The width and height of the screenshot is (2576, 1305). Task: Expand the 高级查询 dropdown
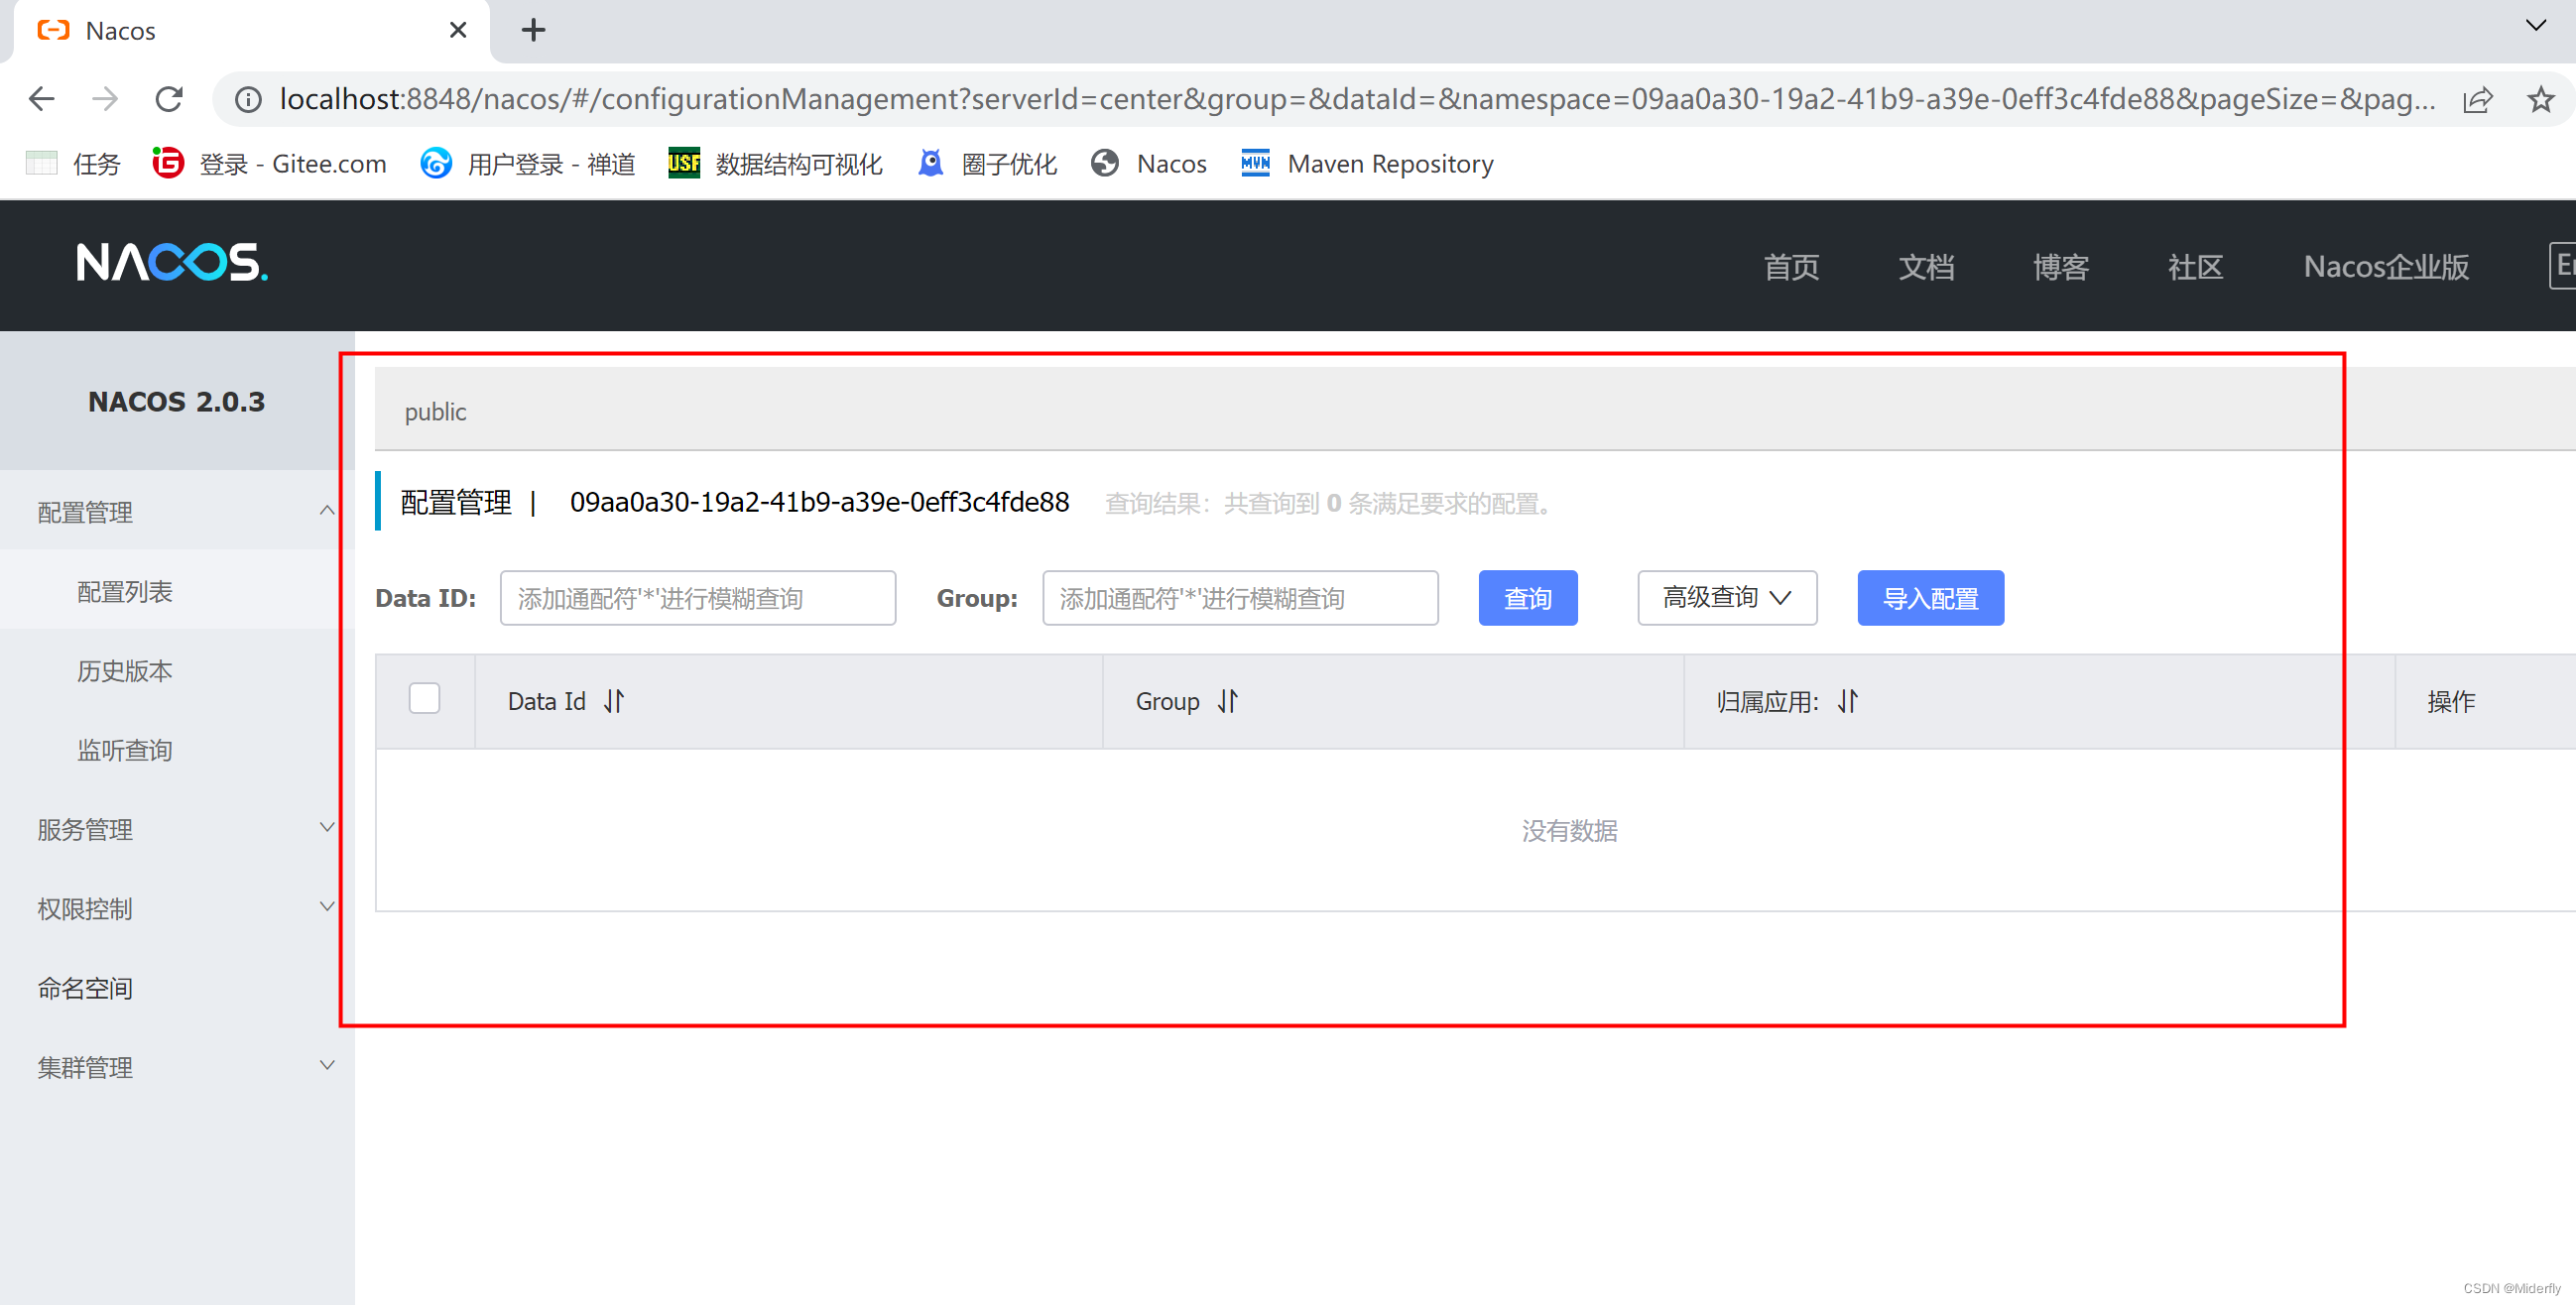click(1727, 598)
